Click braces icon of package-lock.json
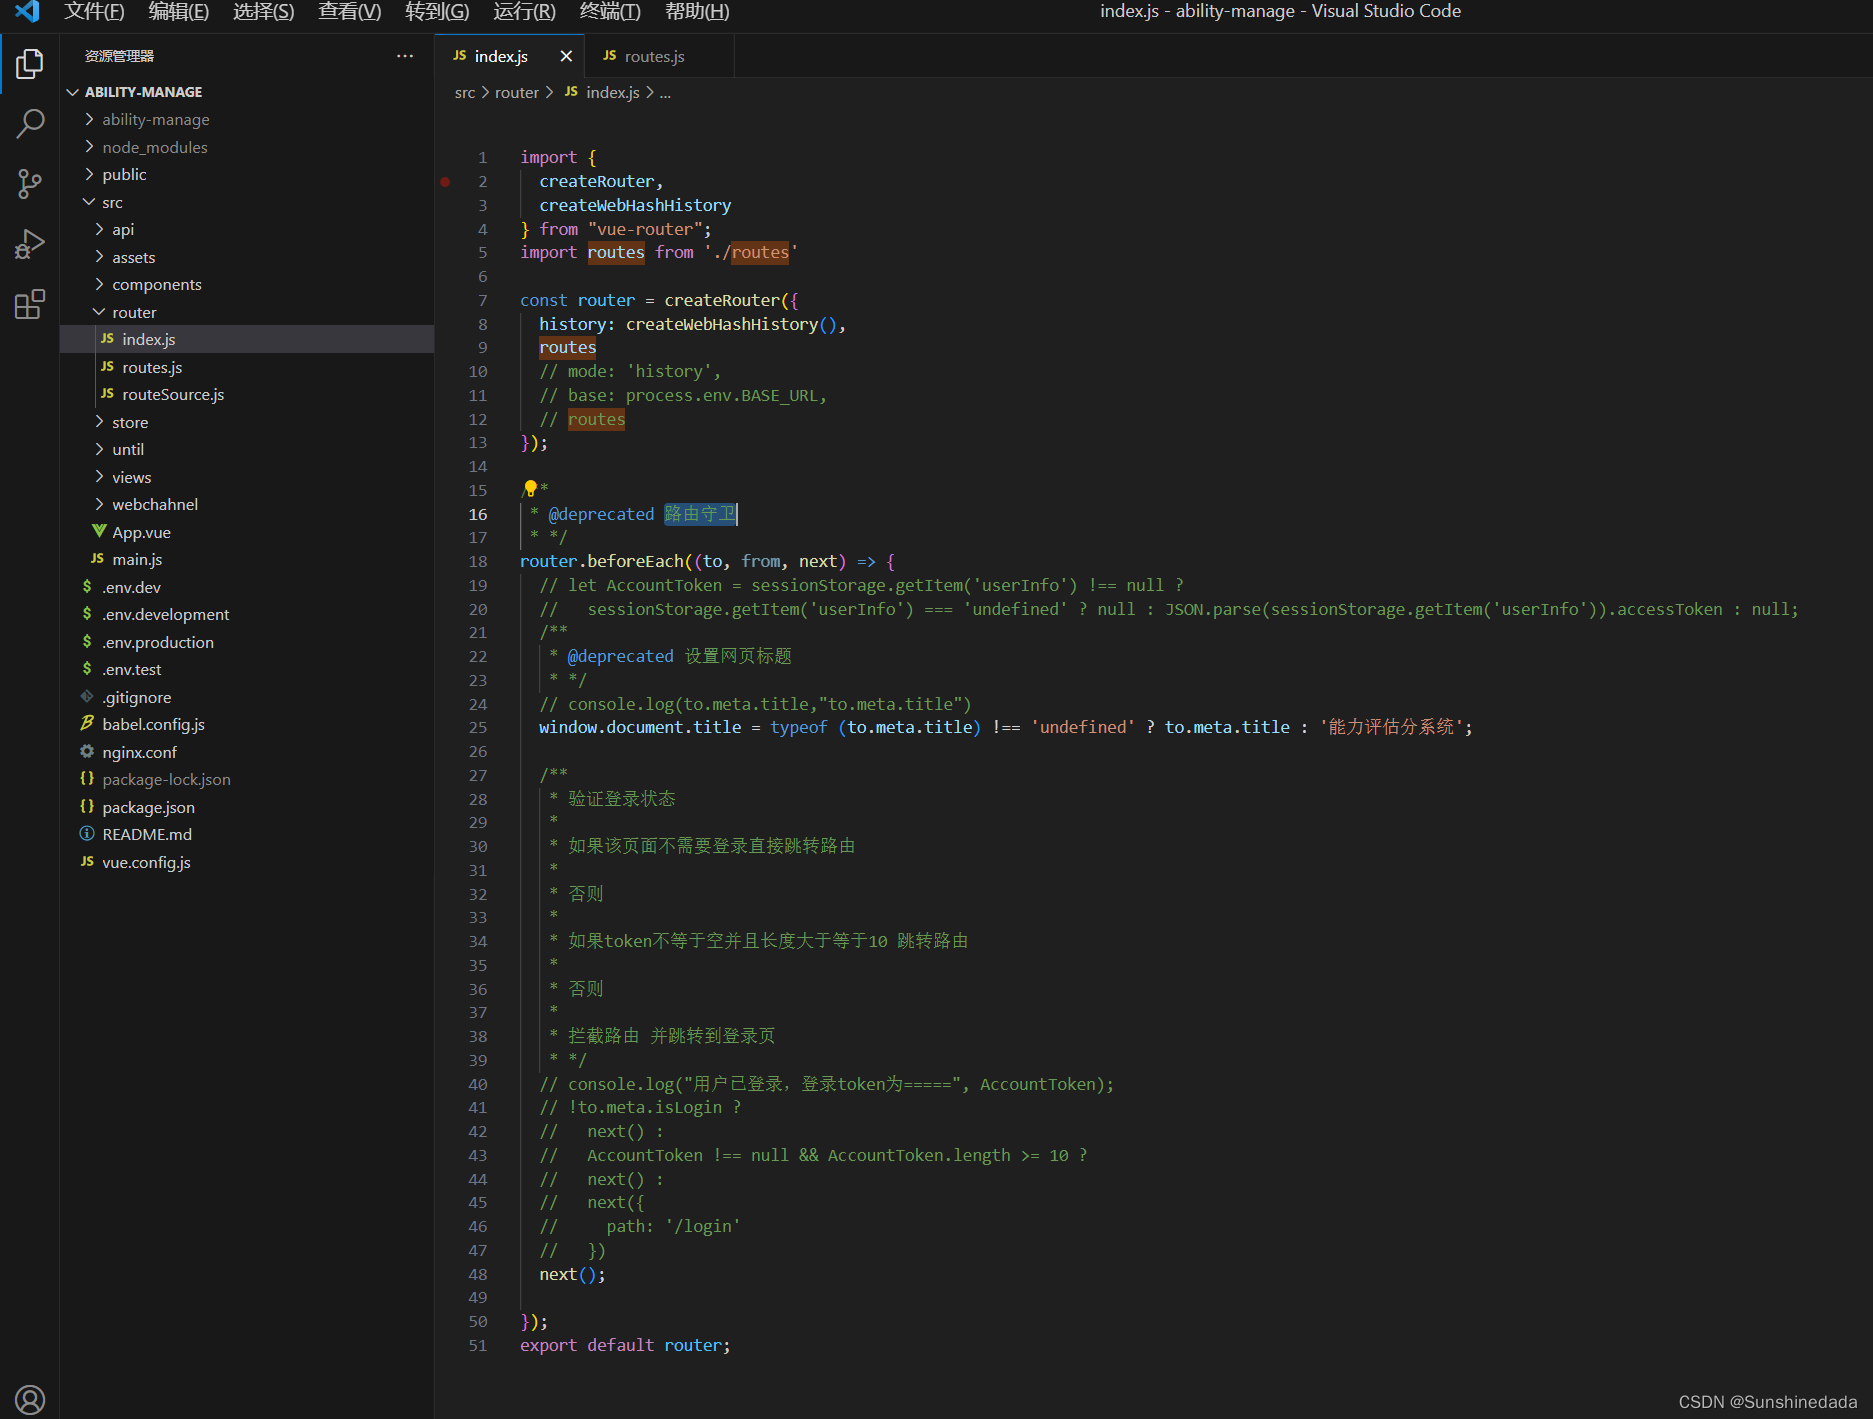1873x1419 pixels. click(x=87, y=779)
